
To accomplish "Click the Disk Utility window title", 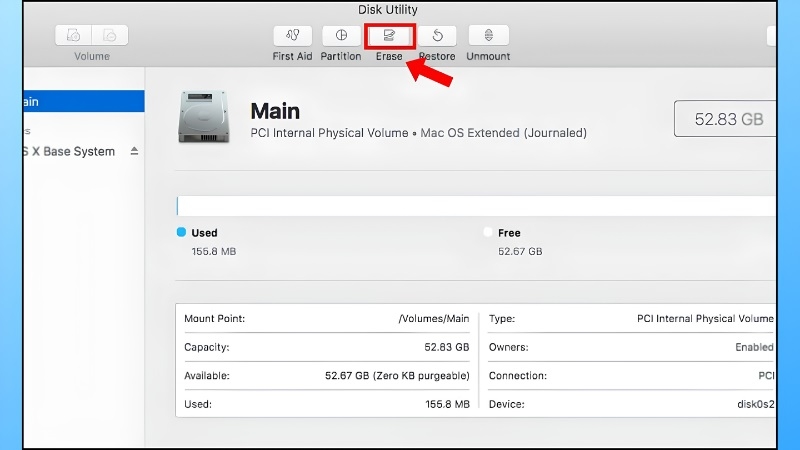I will tap(388, 10).
